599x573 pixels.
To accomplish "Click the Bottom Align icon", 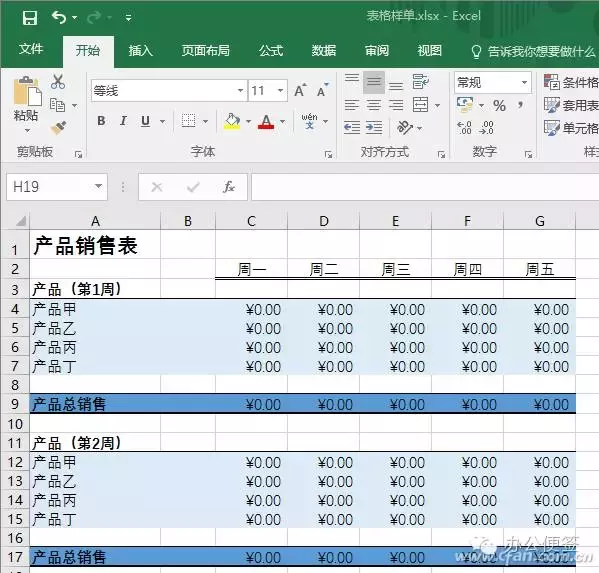I will 396,86.
